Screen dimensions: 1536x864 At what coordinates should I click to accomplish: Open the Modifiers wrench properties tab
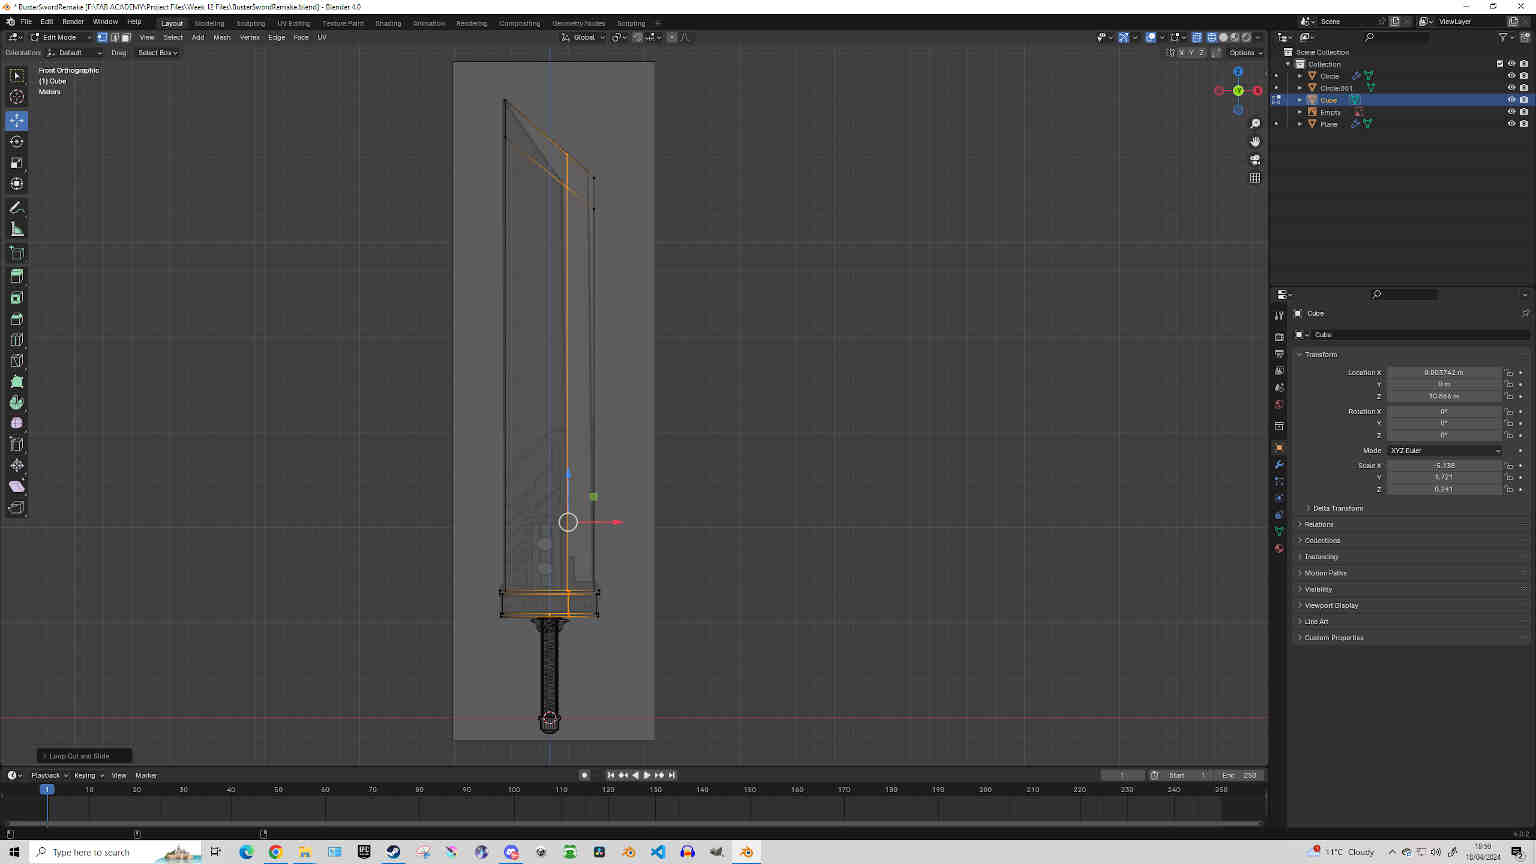coord(1279,465)
